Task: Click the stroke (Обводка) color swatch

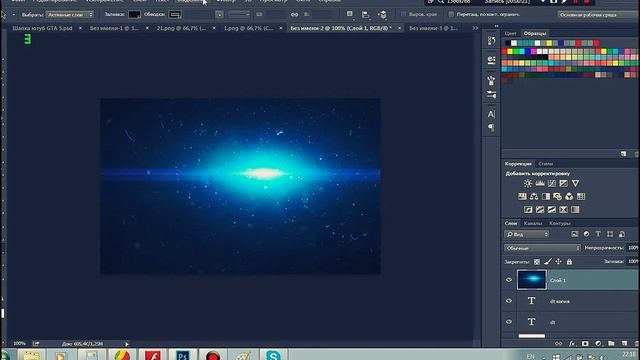Action: pos(175,15)
